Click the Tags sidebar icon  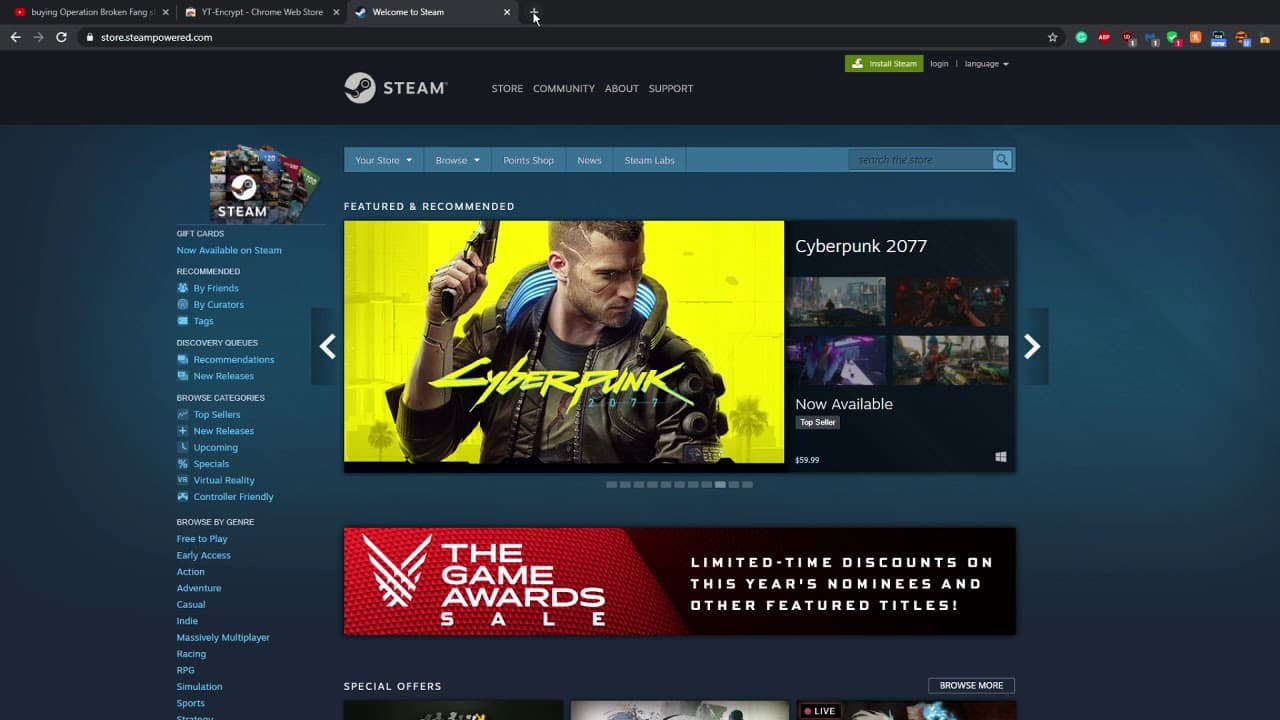coord(182,321)
